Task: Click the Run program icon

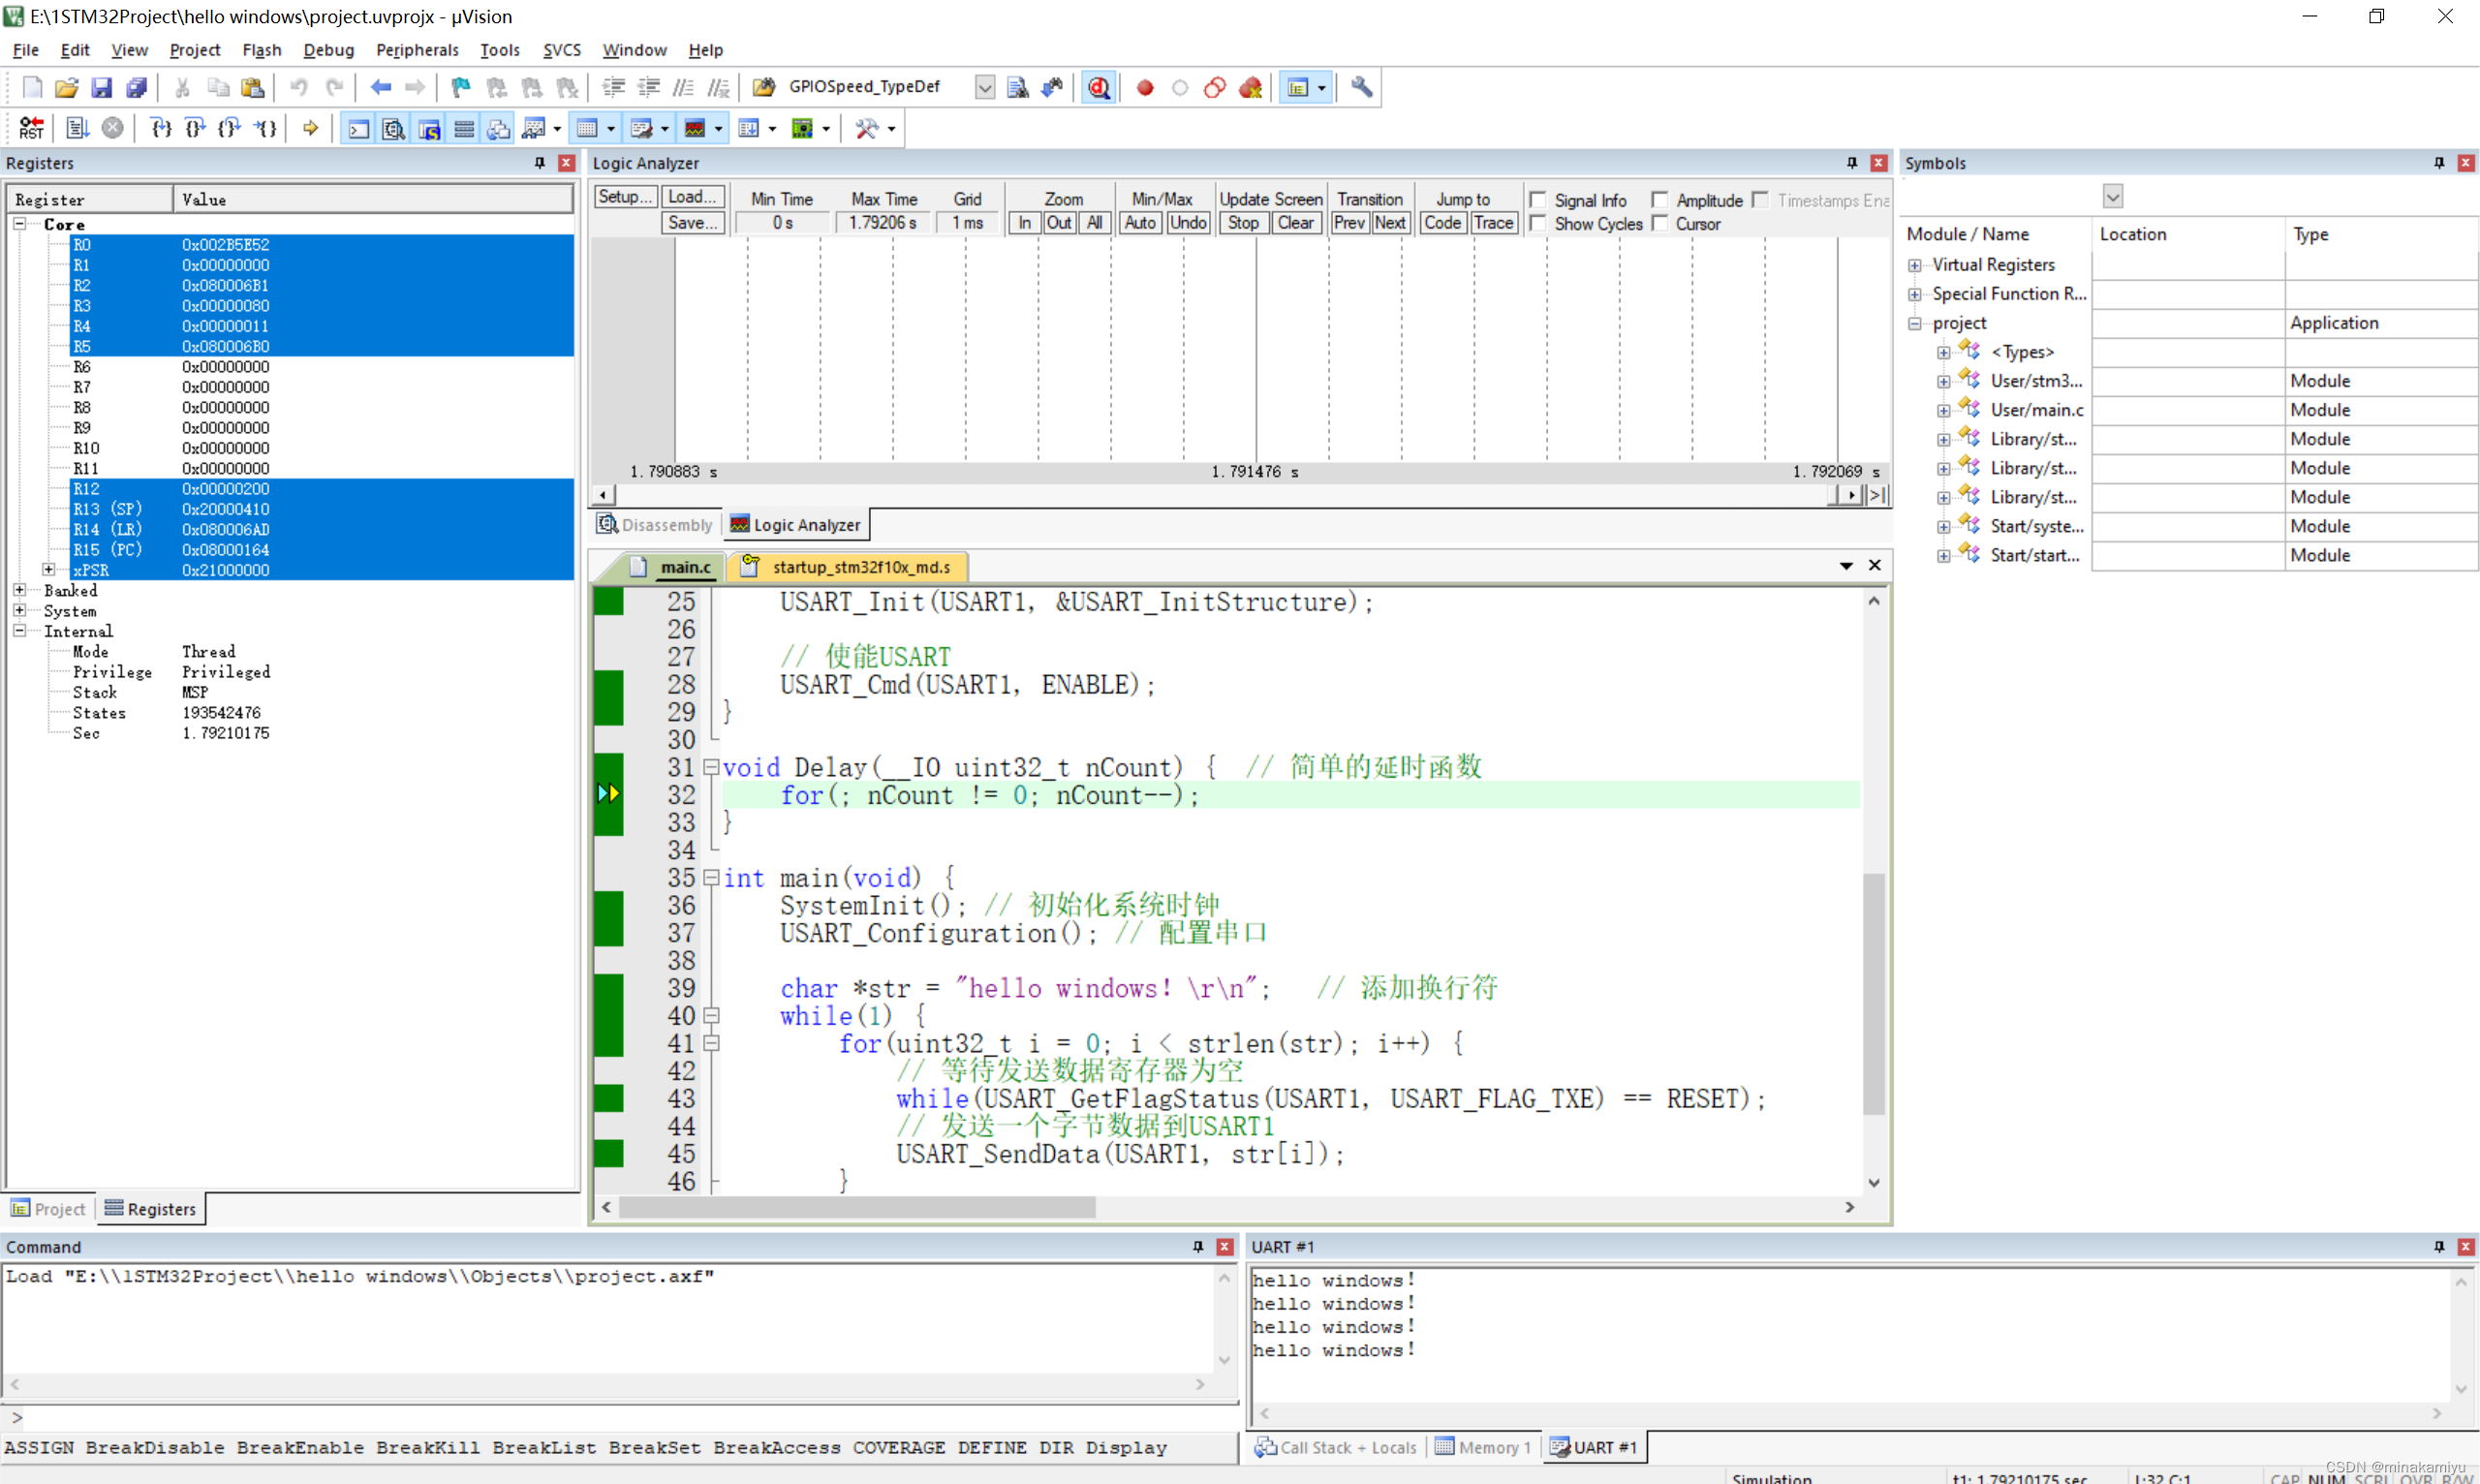Action: pos(77,128)
